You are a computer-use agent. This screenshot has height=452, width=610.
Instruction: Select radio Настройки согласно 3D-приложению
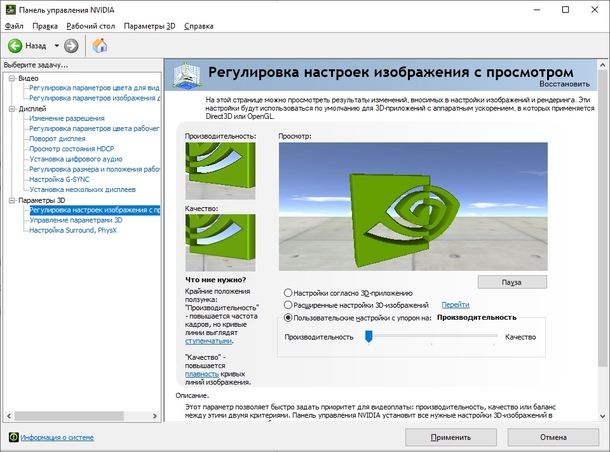(288, 293)
